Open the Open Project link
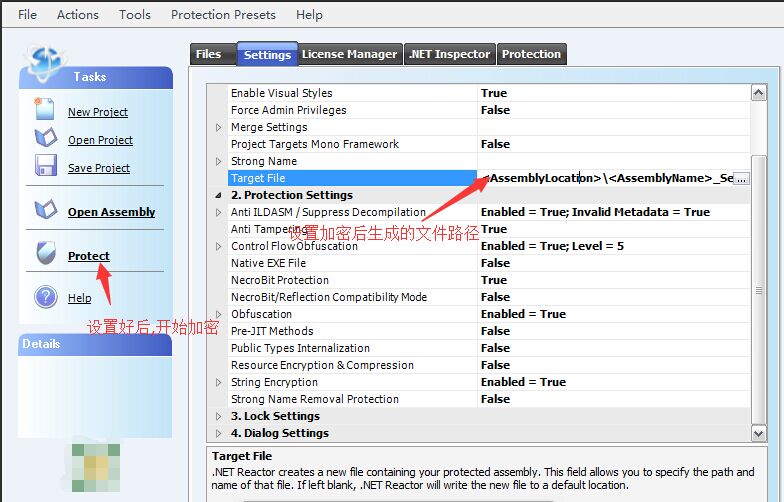784x502 pixels. (100, 140)
